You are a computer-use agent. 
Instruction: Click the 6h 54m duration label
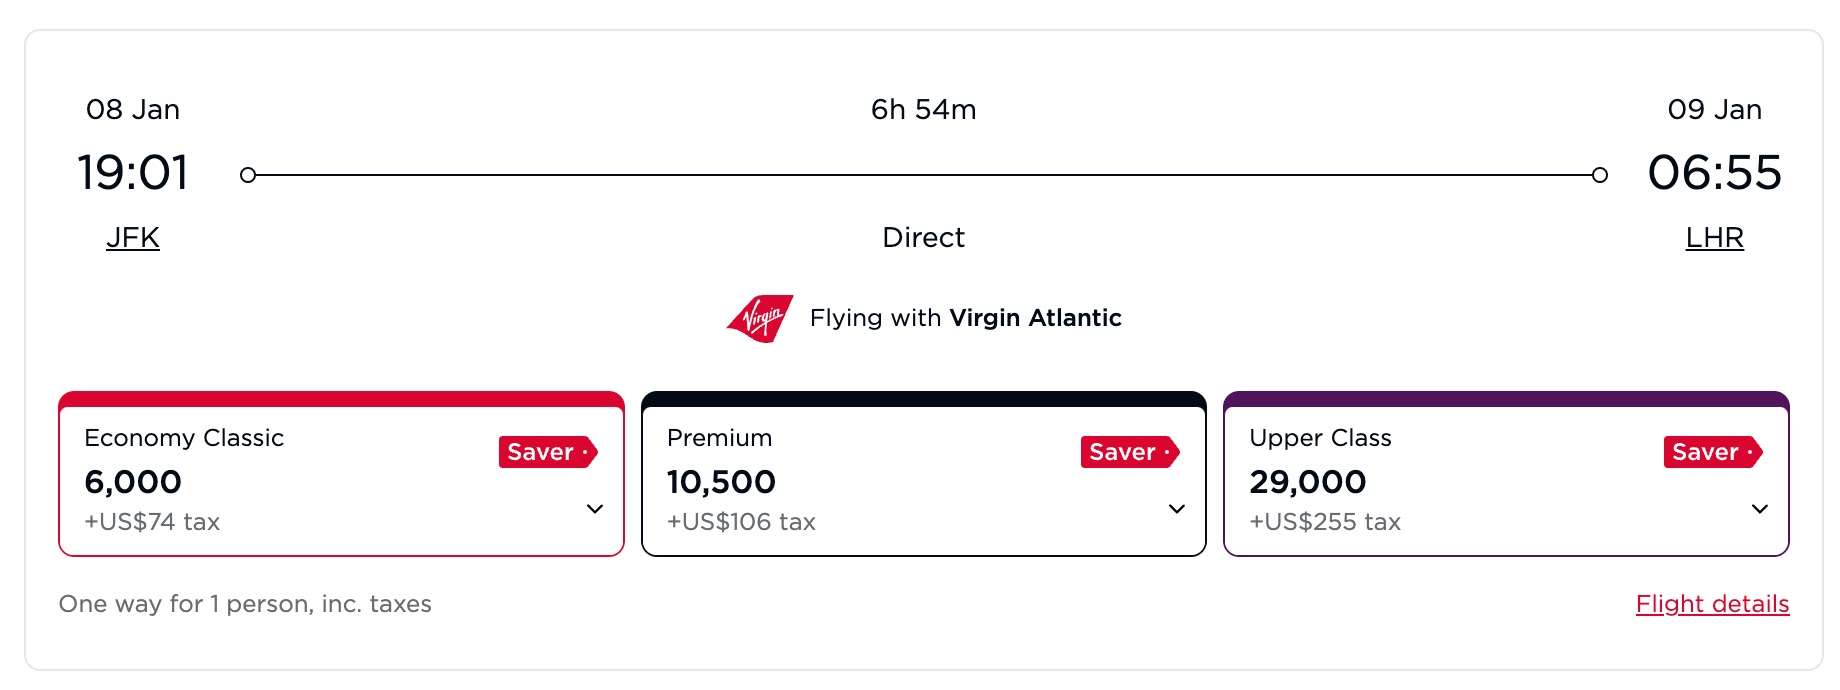(x=922, y=110)
